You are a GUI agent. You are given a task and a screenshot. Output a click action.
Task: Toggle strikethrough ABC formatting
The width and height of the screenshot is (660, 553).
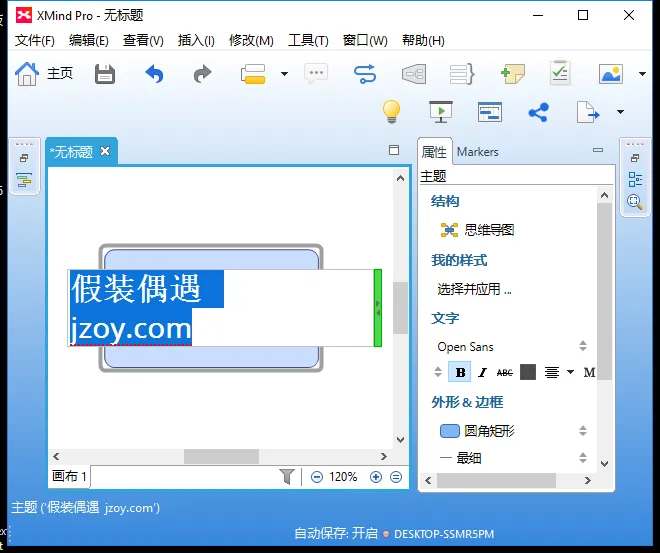[504, 373]
